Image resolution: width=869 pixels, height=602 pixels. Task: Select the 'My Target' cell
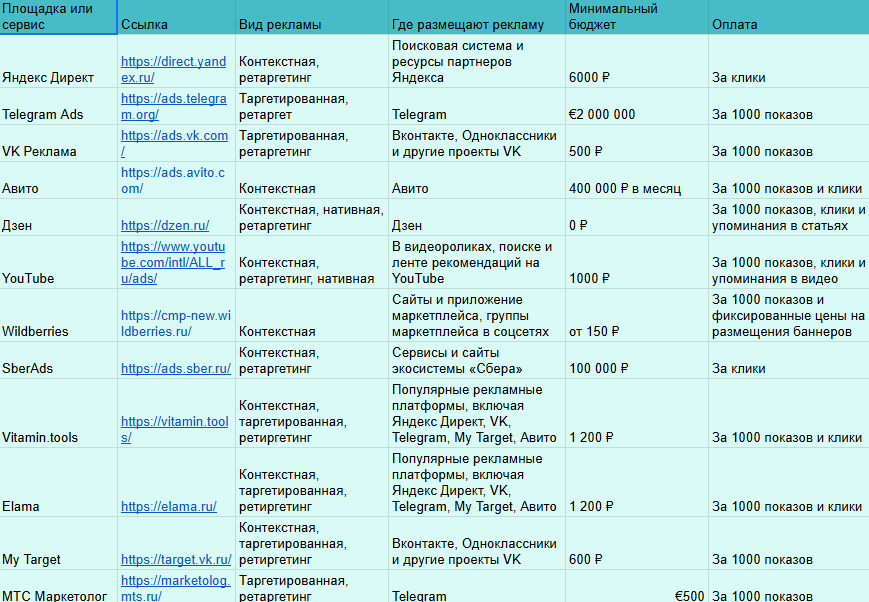click(58, 543)
